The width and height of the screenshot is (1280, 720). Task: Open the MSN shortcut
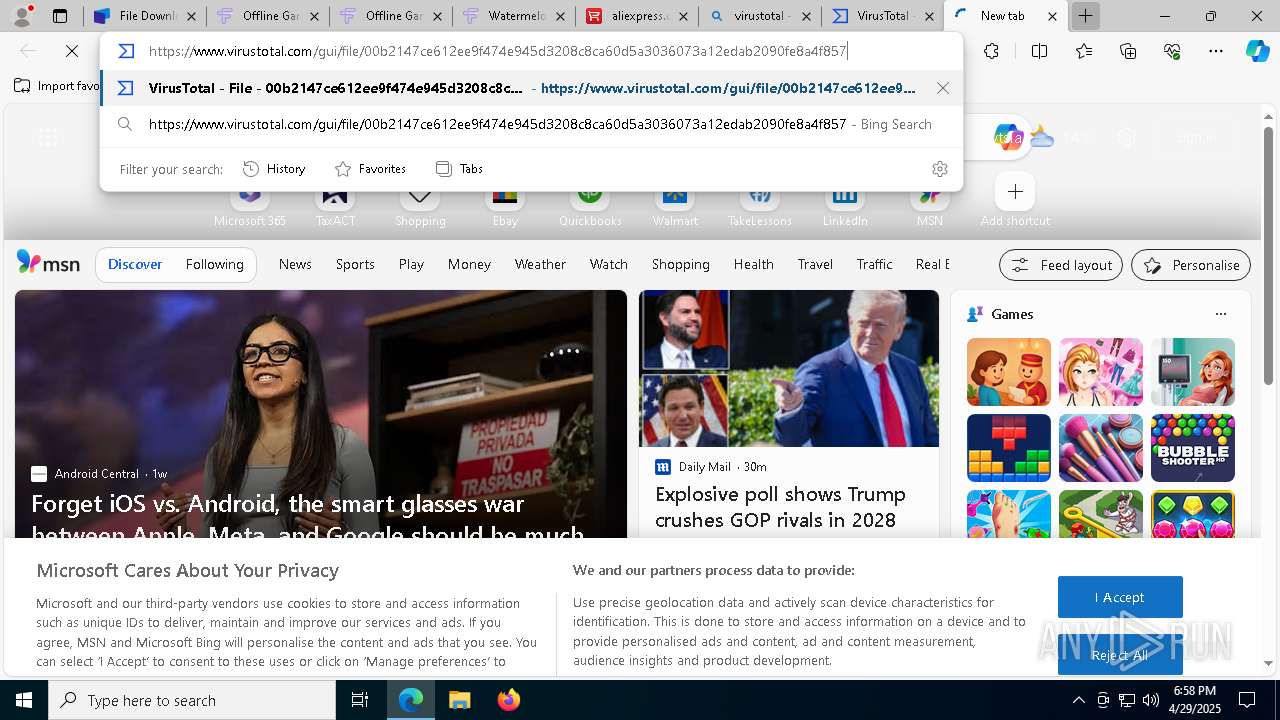click(x=930, y=204)
